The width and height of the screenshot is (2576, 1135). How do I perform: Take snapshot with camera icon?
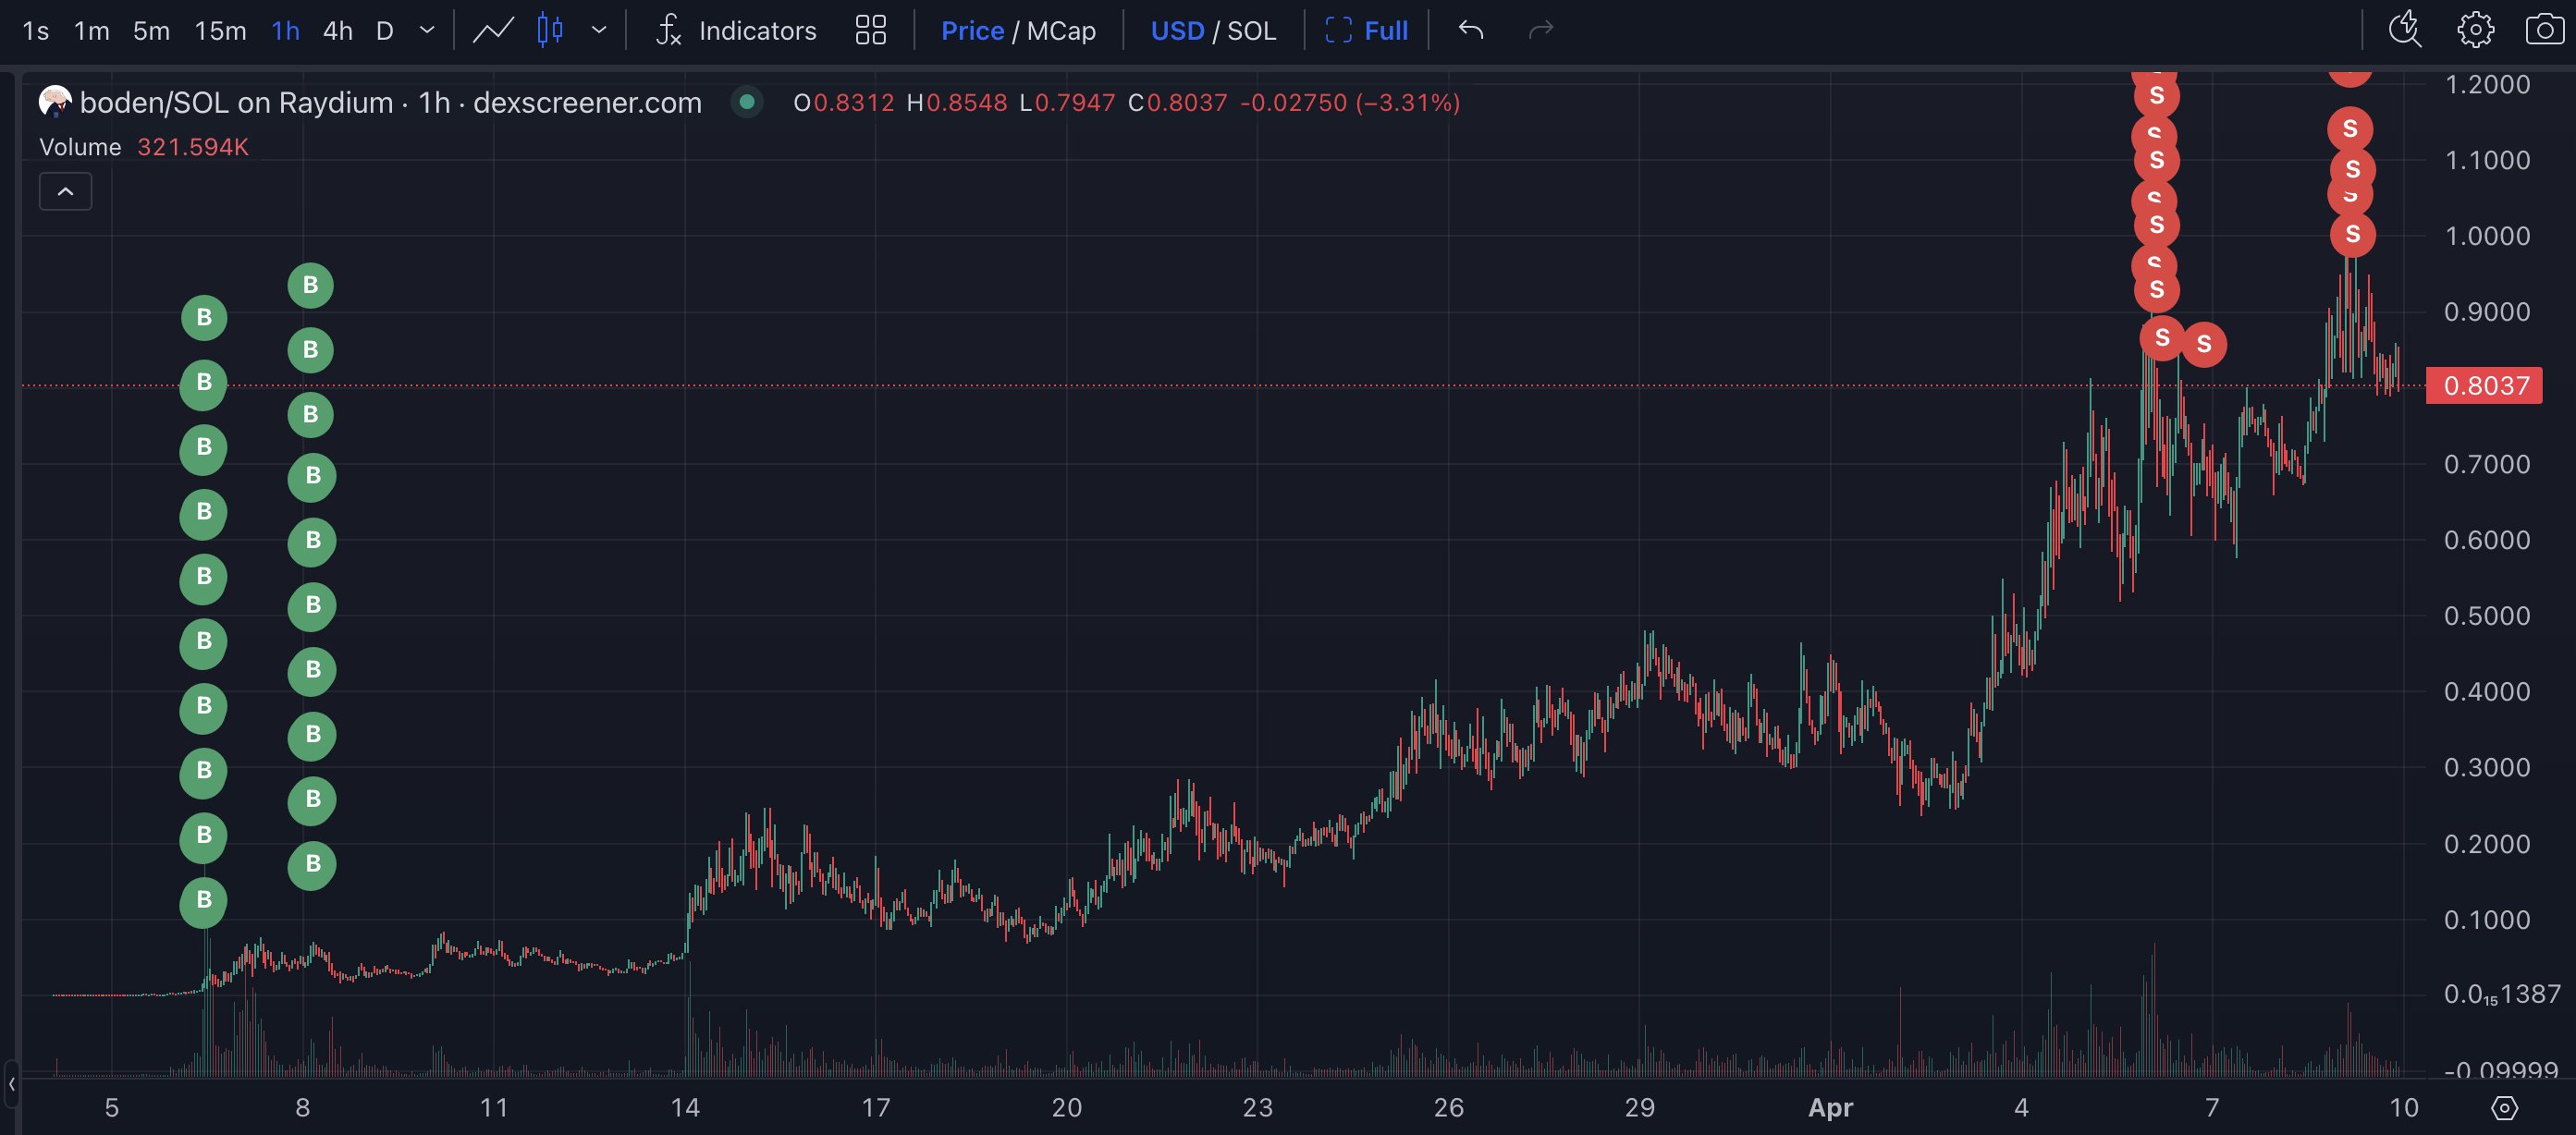point(2543,30)
